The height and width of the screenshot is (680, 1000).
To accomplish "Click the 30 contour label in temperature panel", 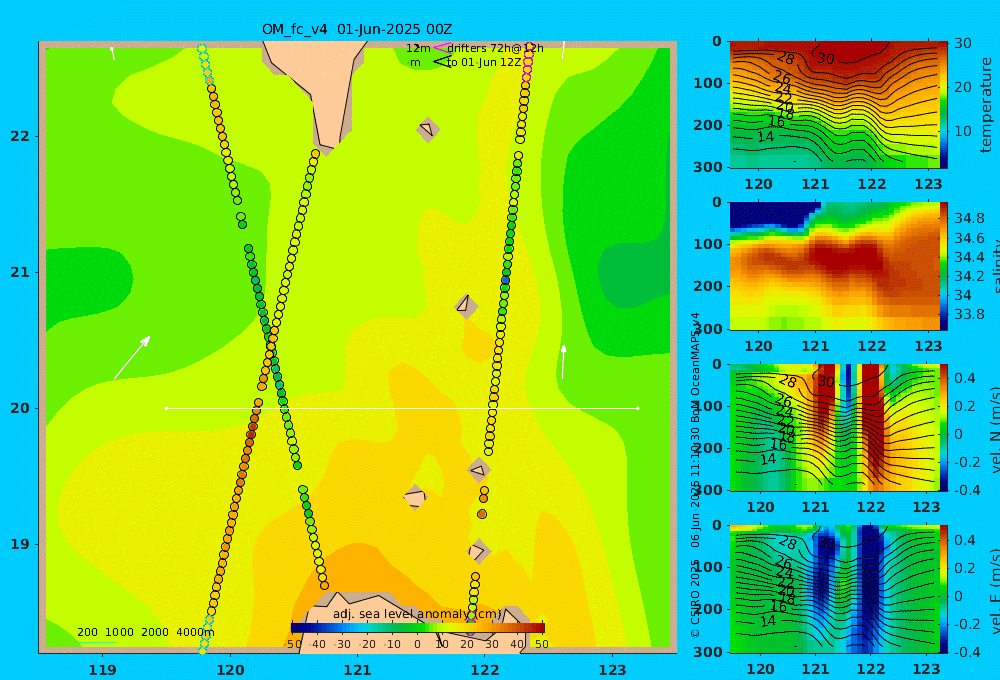I will 825,59.
